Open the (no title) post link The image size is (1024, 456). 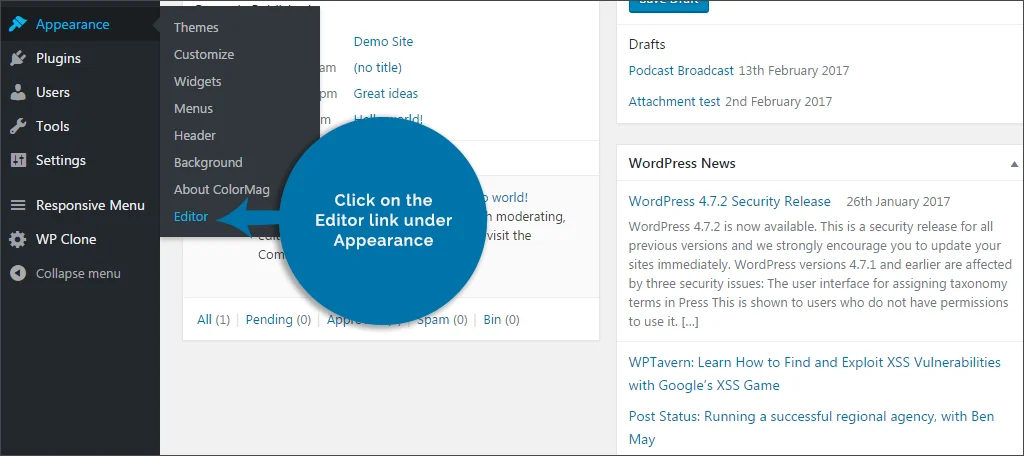377,67
